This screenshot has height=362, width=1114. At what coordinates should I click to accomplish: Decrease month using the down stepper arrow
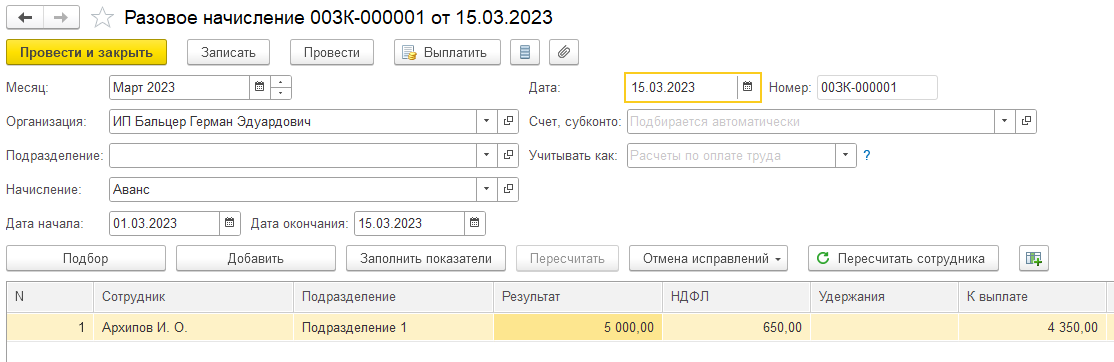click(281, 93)
